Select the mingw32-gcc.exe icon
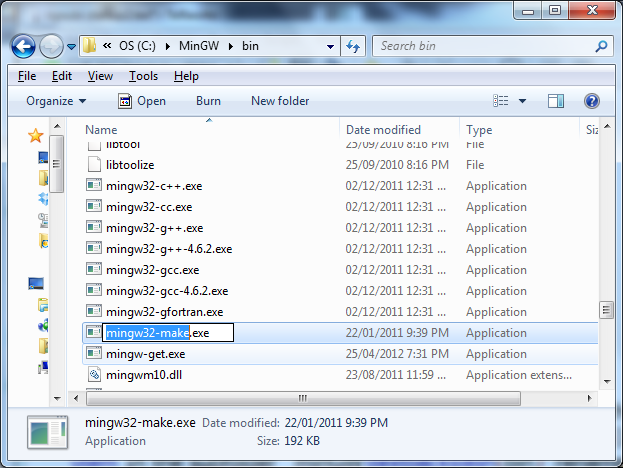 94,269
